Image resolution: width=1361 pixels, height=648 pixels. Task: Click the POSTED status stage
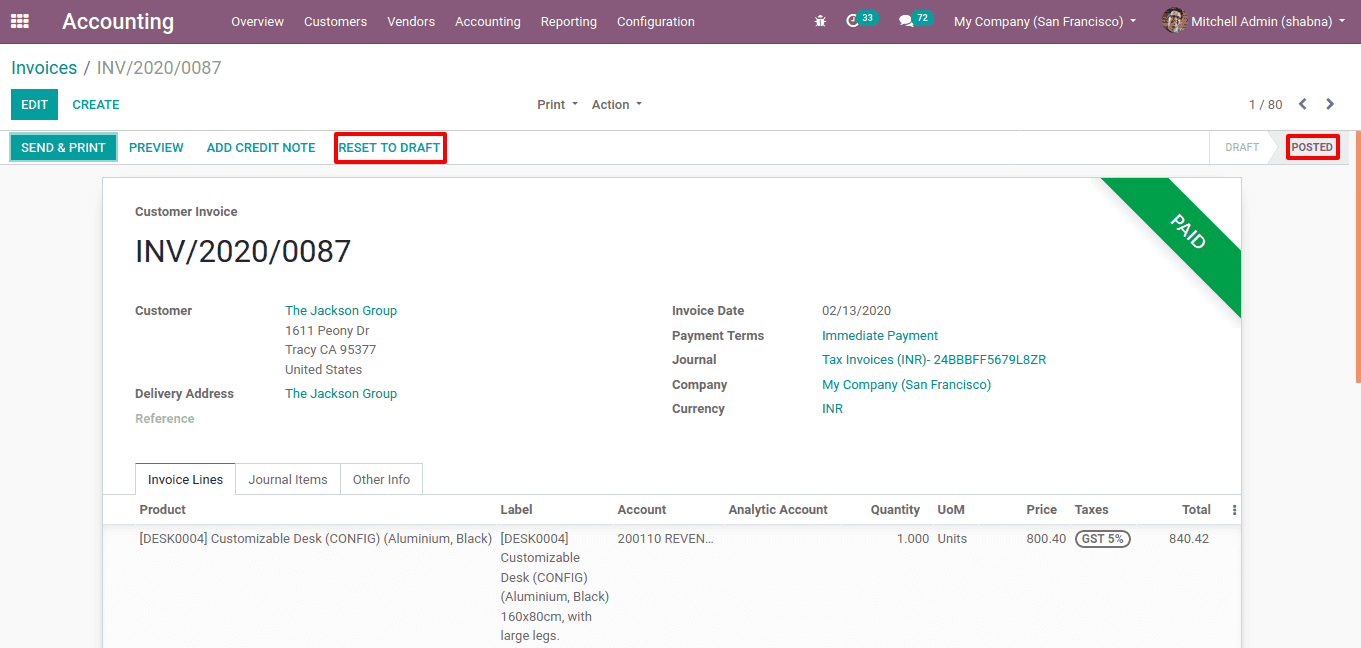(x=1312, y=147)
